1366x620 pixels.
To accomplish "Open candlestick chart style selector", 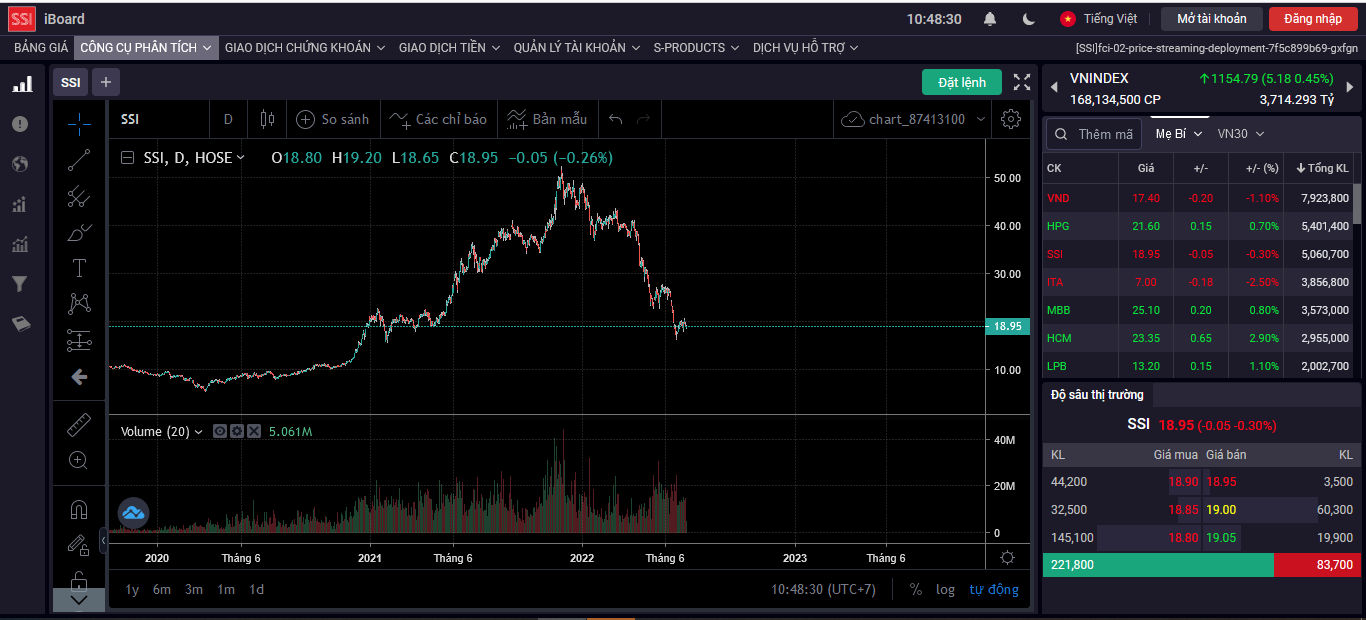I will tap(267, 119).
